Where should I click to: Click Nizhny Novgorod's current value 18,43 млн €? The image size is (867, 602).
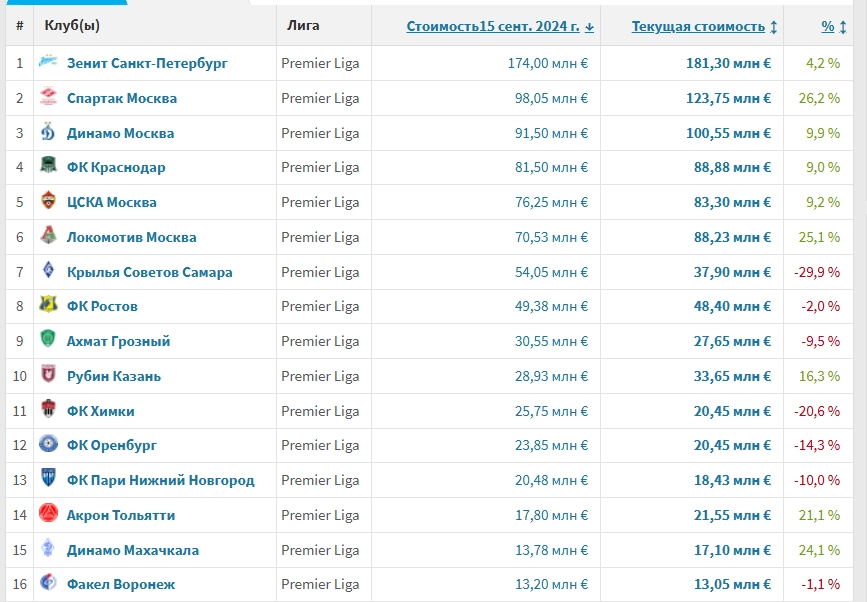click(x=733, y=480)
